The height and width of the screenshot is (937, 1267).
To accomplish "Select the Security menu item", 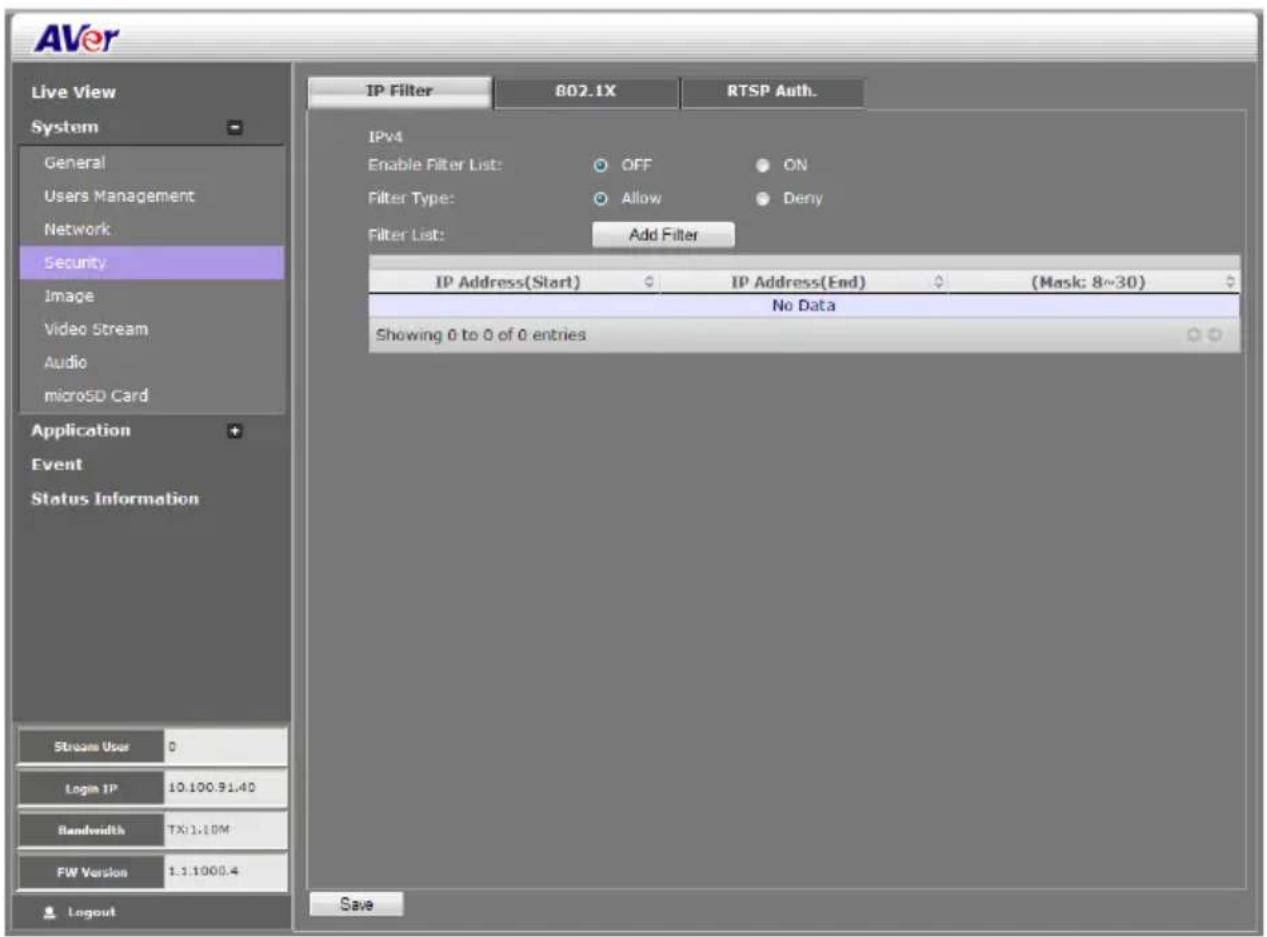I will point(152,263).
